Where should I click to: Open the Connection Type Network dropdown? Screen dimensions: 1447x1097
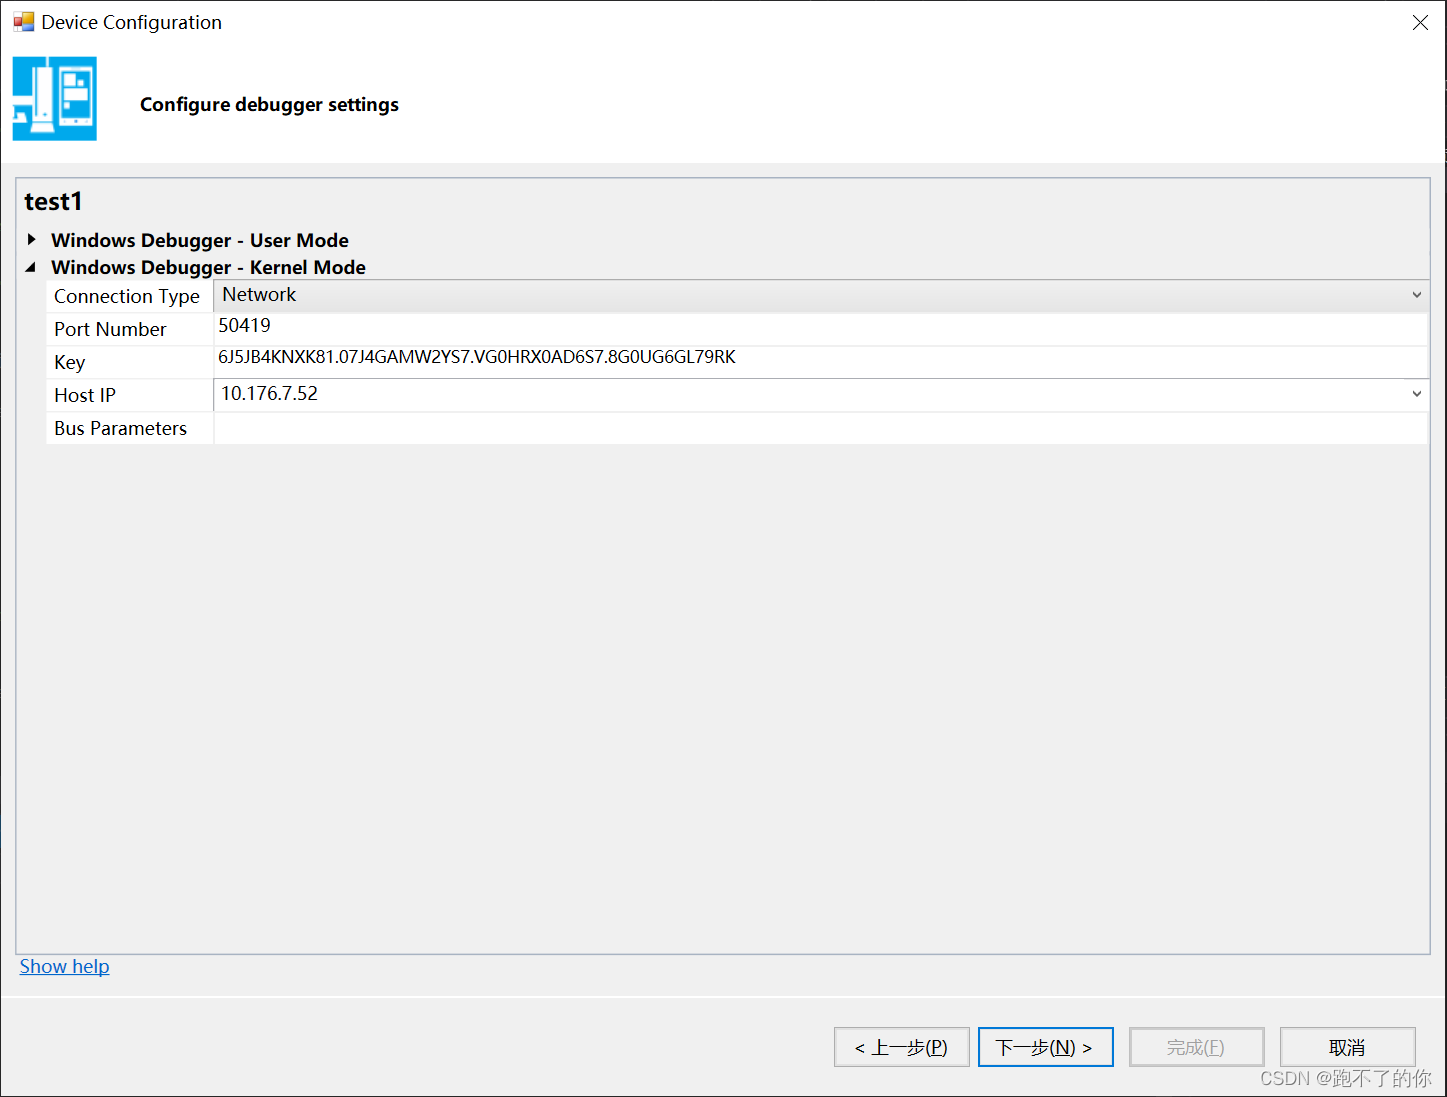coord(1416,295)
